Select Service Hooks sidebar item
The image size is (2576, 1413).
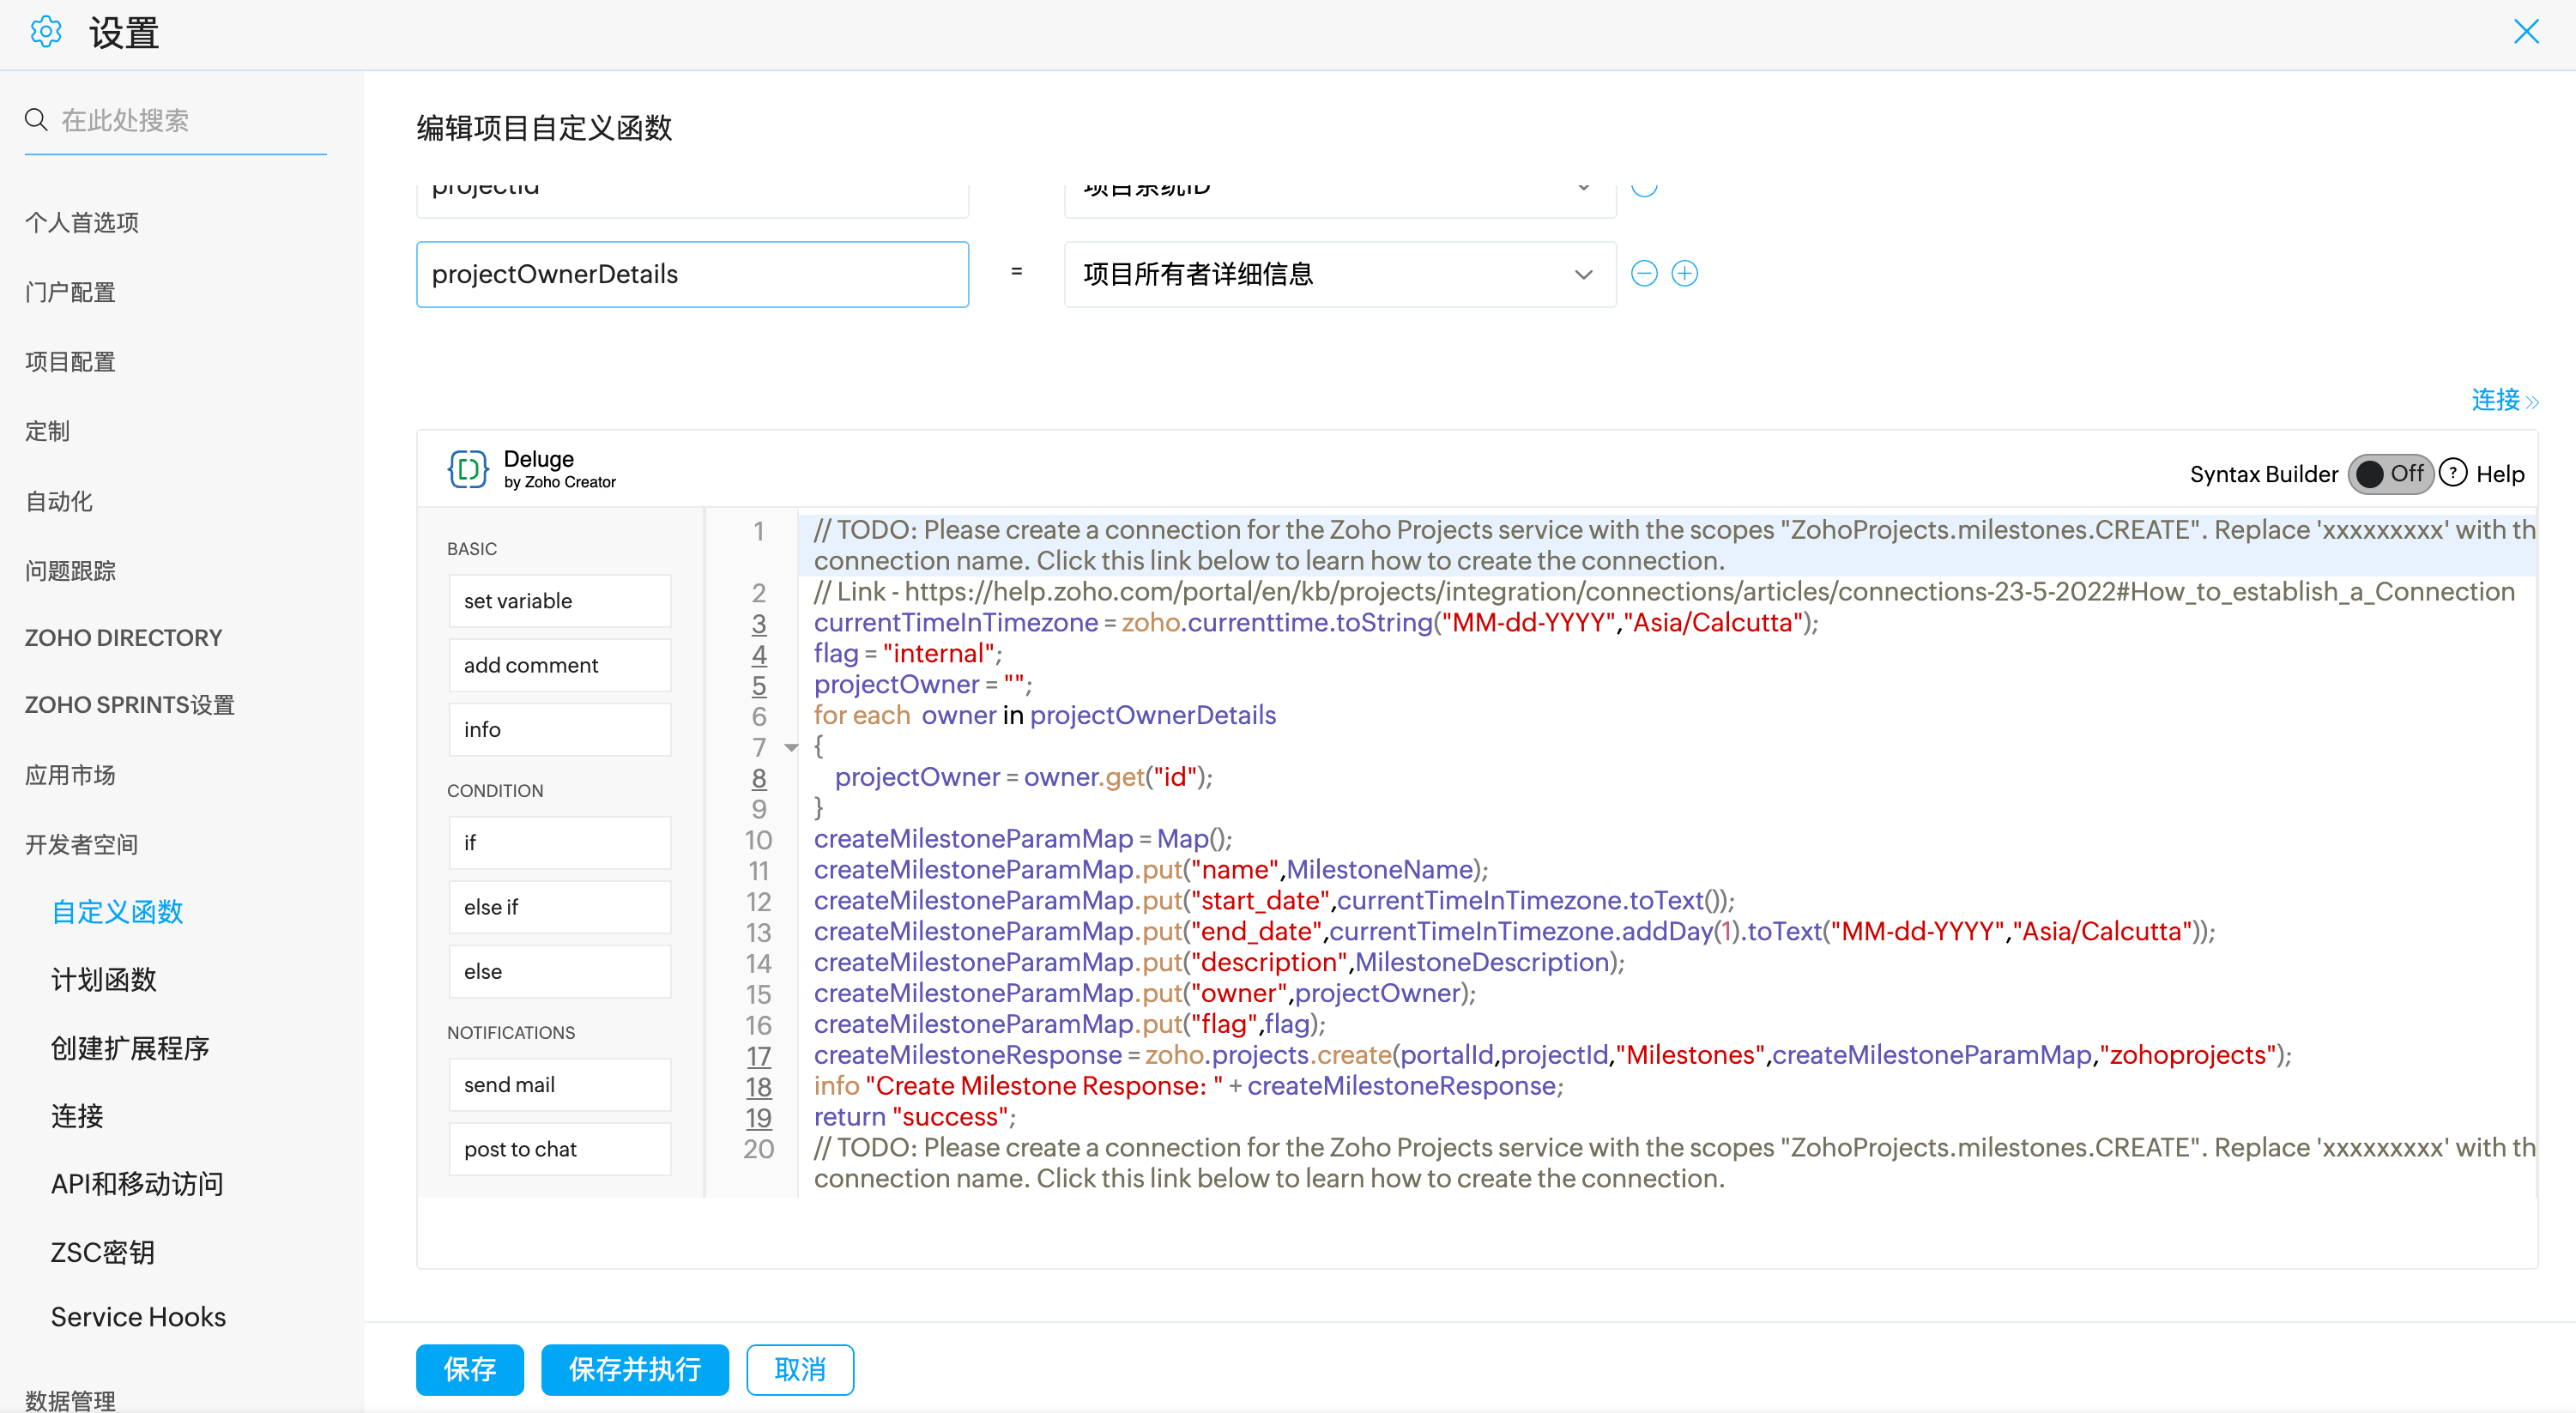pos(138,1316)
